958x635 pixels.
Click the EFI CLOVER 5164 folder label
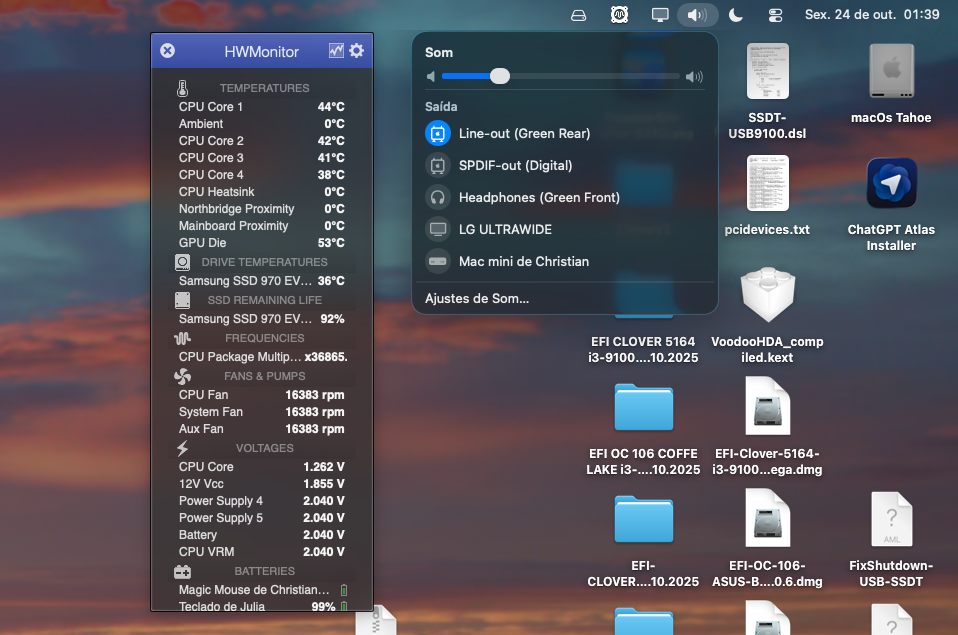tap(643, 350)
